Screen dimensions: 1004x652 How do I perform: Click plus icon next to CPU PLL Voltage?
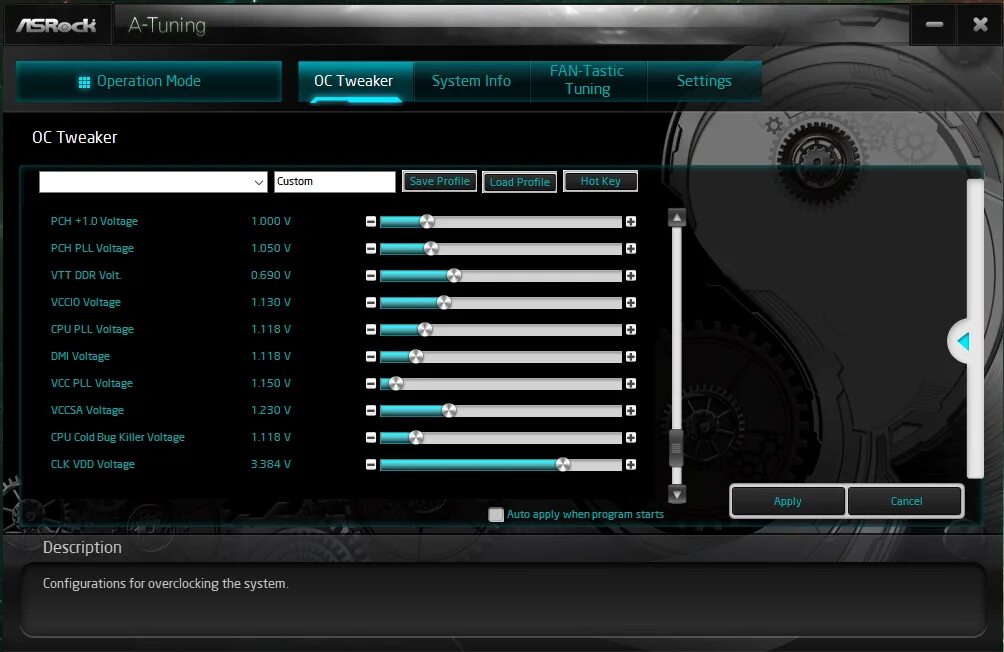(x=631, y=329)
